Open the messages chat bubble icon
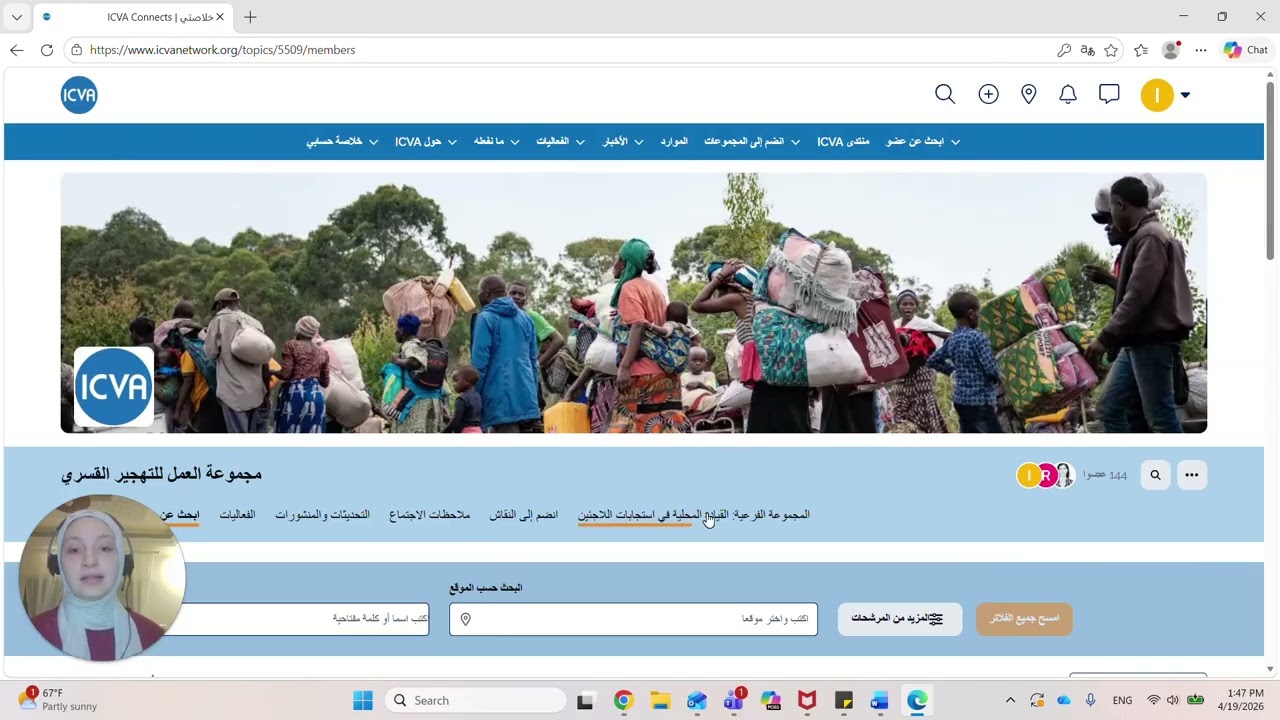The image size is (1280, 720). tap(1109, 94)
